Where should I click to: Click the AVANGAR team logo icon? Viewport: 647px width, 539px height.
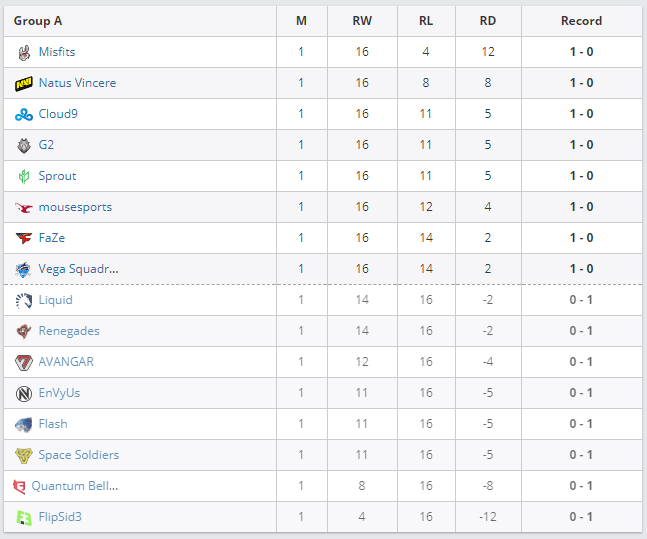click(24, 362)
